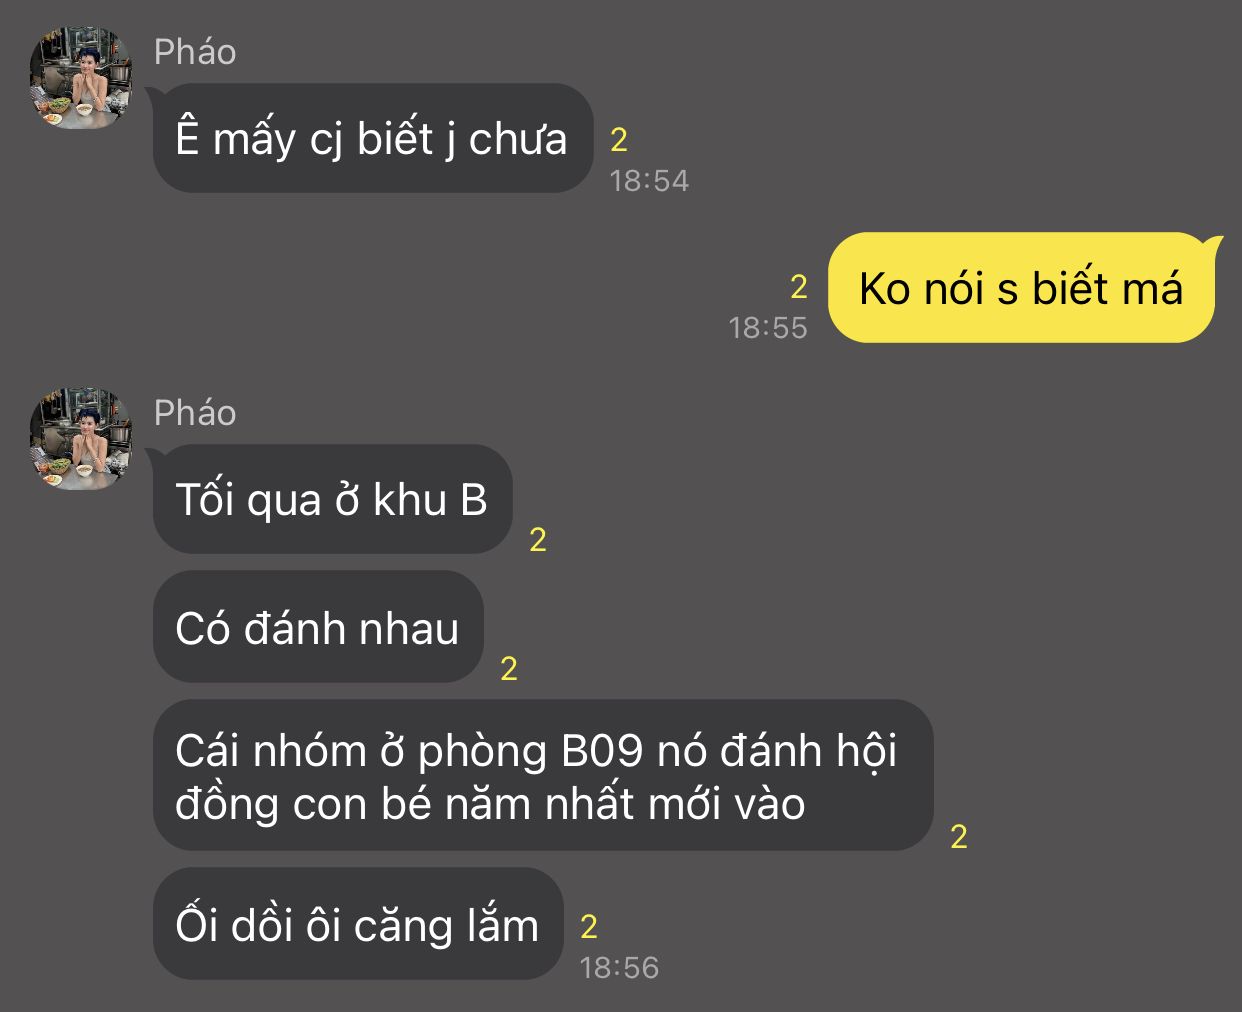Screen dimensions: 1242x1012
Task: Tap read count 2 next to first message
Action: pos(619,140)
